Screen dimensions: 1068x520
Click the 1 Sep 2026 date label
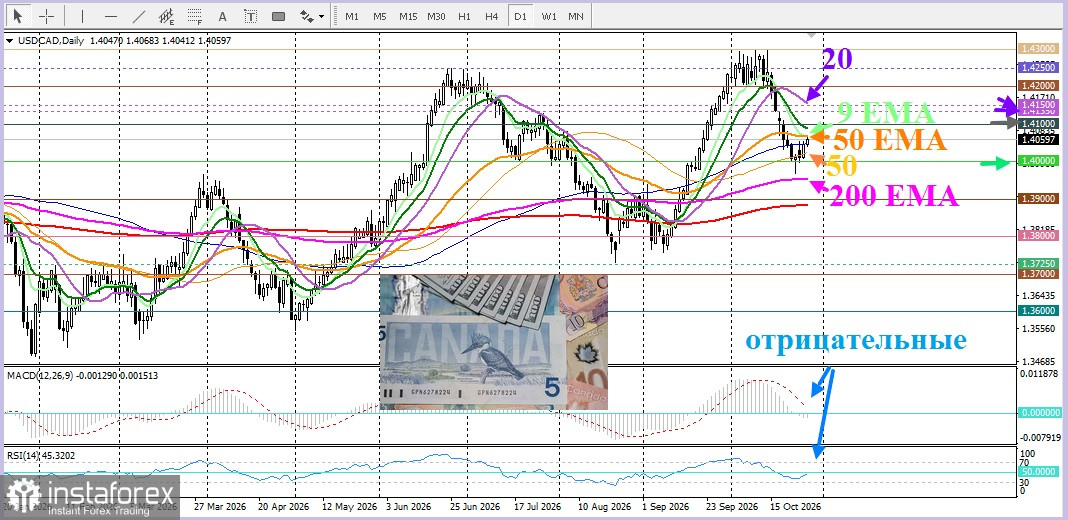[666, 508]
